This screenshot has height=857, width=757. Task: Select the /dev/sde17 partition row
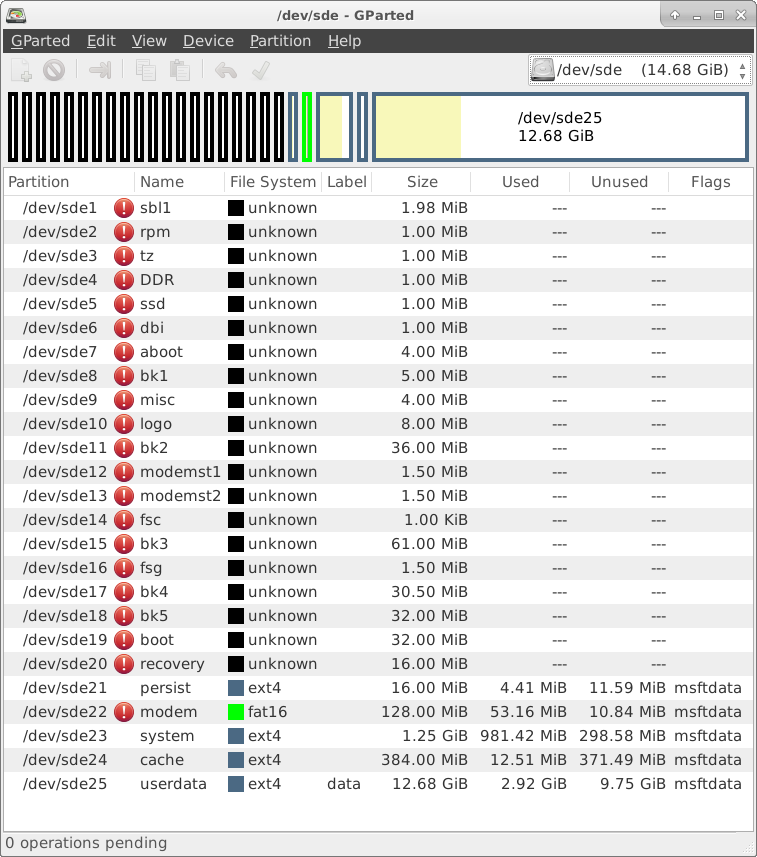[378, 592]
